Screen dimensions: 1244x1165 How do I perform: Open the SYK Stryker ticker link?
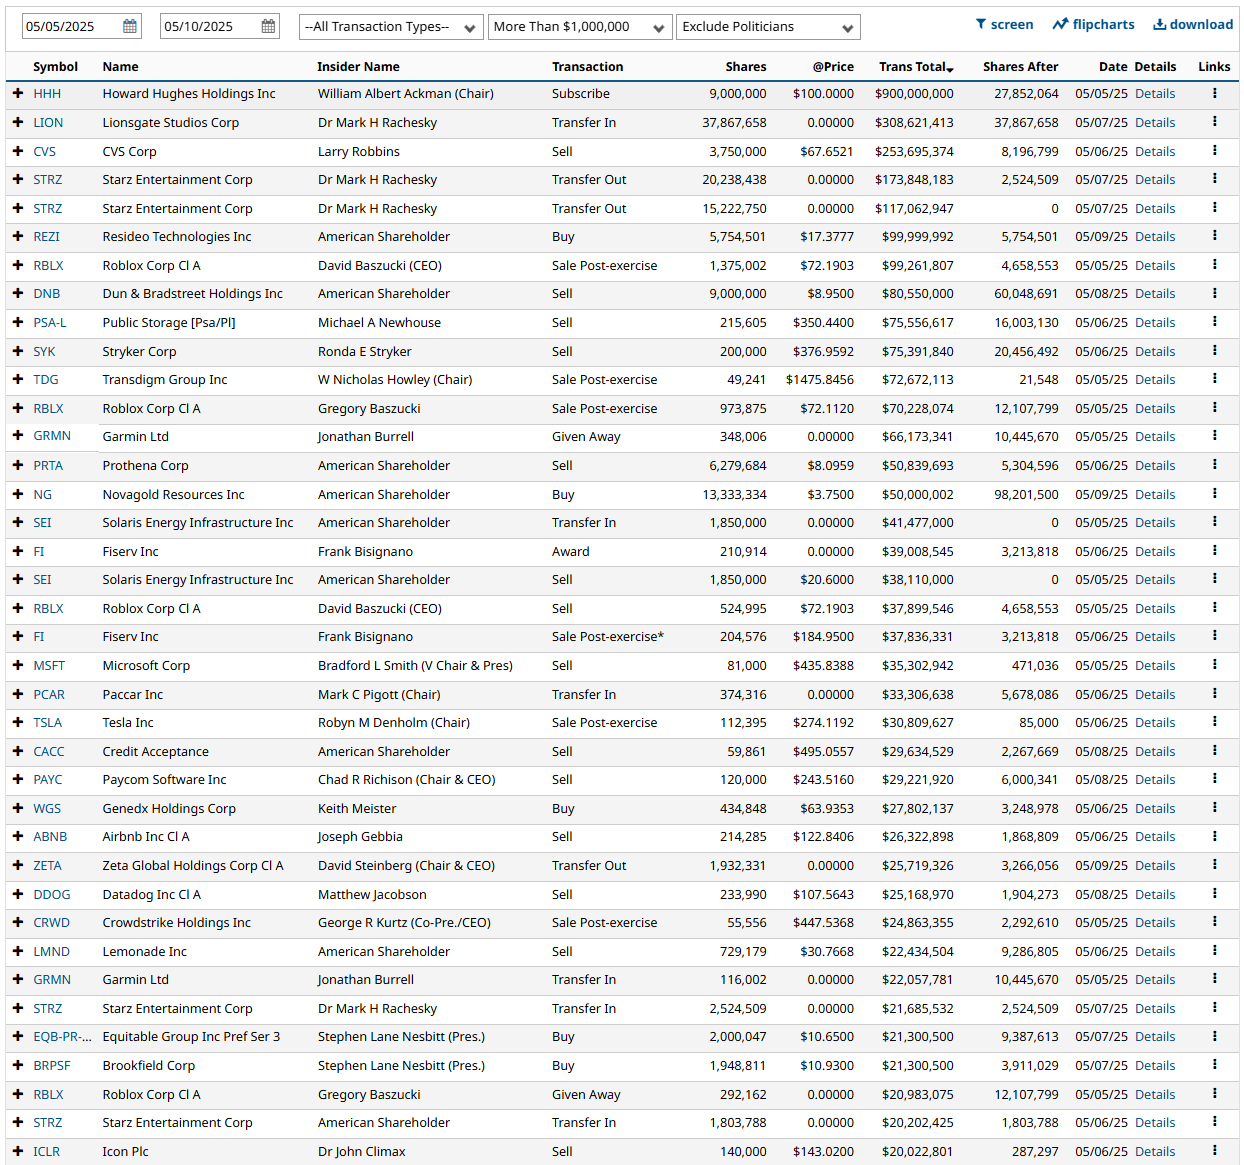(x=44, y=351)
